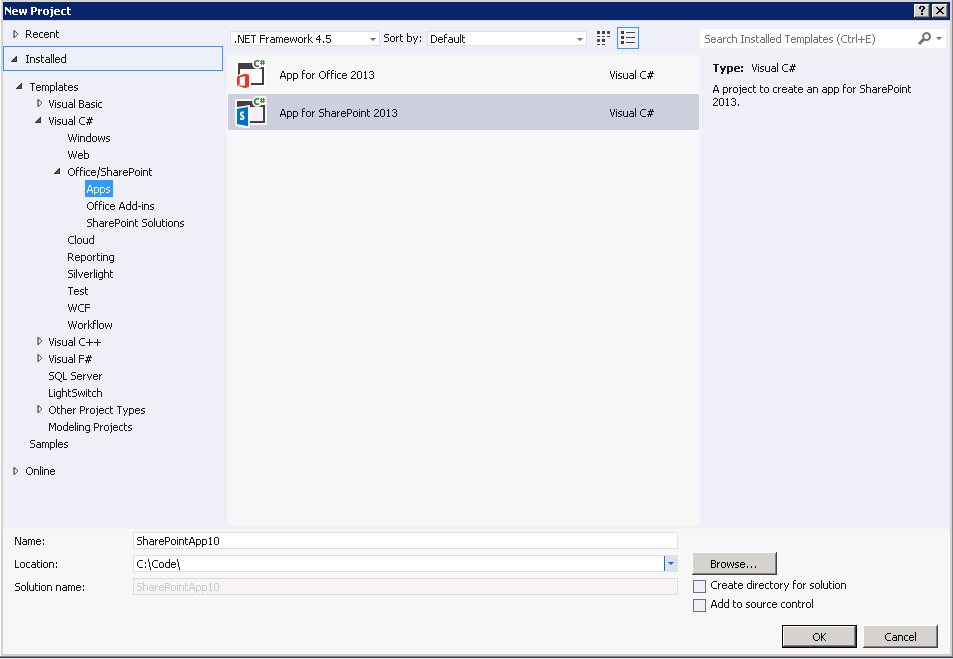Open search options dropdown arrow
The image size is (953, 659).
coord(939,38)
